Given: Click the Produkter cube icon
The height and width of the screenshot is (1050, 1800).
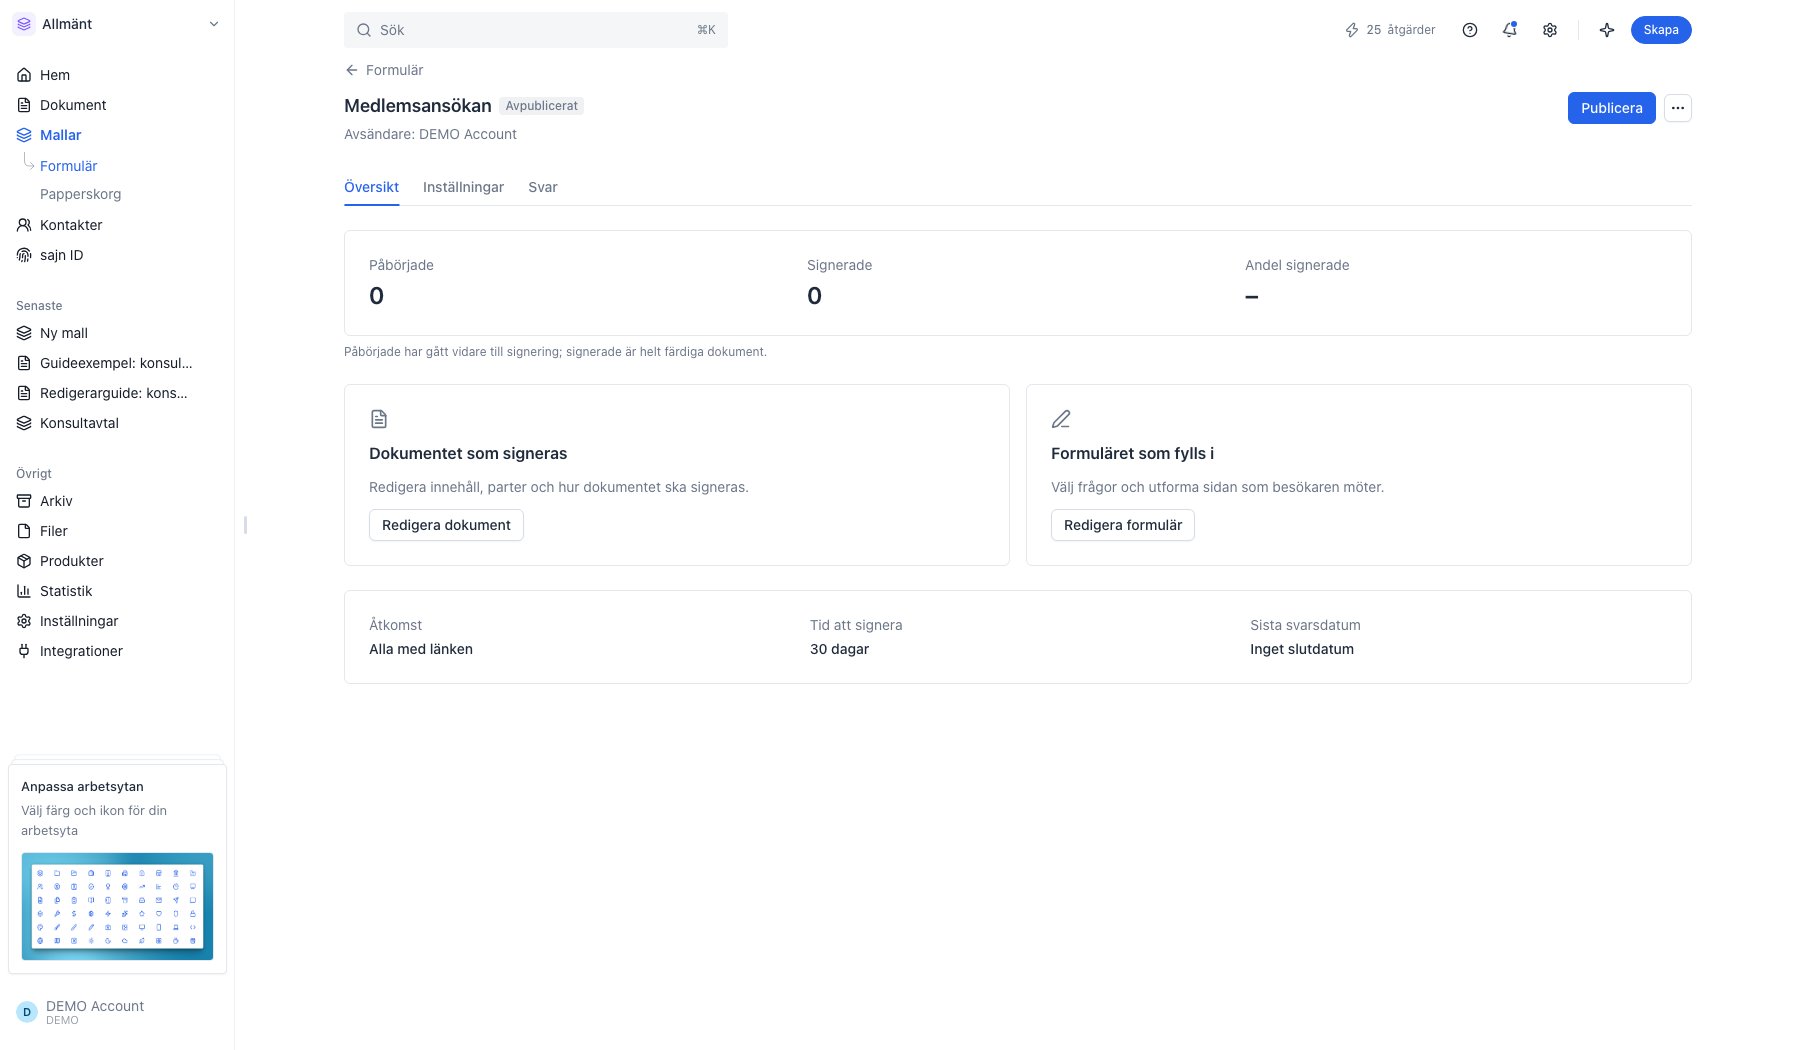Looking at the screenshot, I should [24, 561].
